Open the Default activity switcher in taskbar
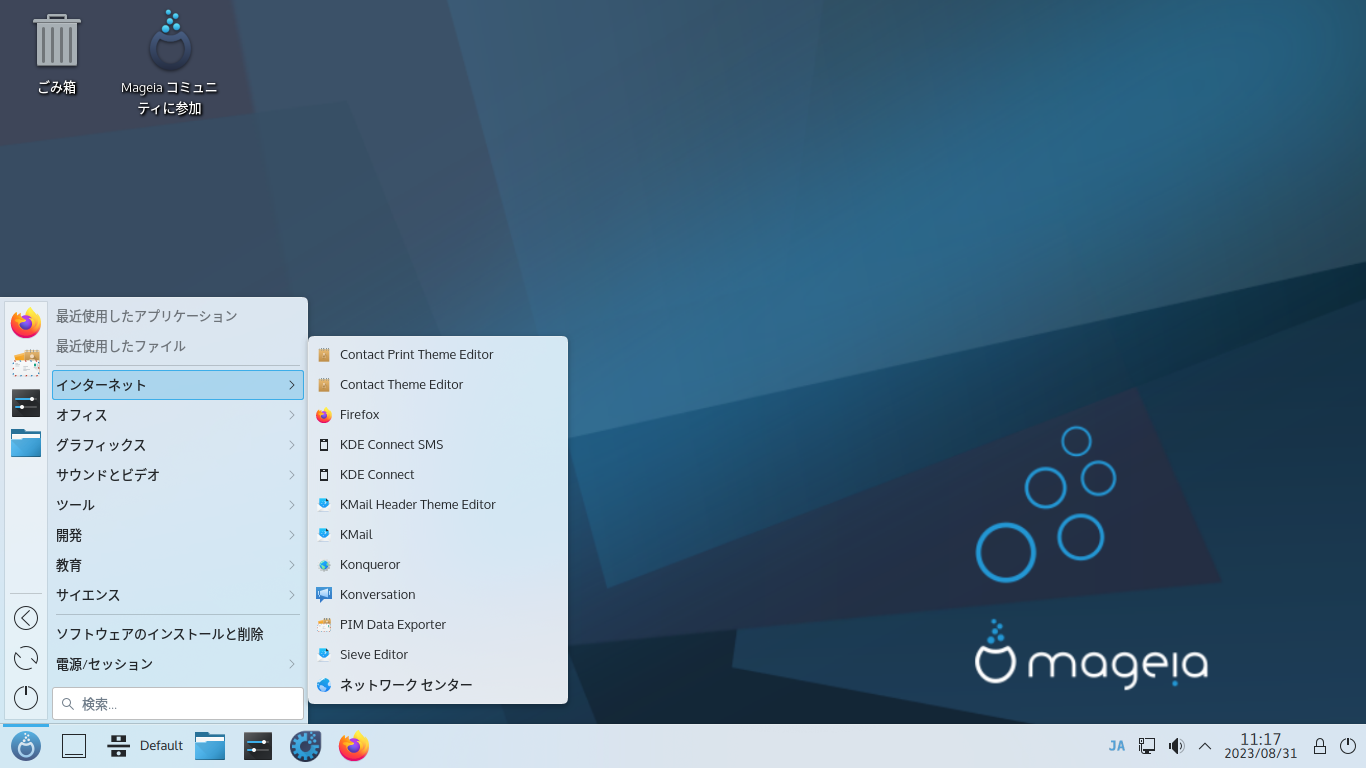The width and height of the screenshot is (1366, 768). (146, 746)
